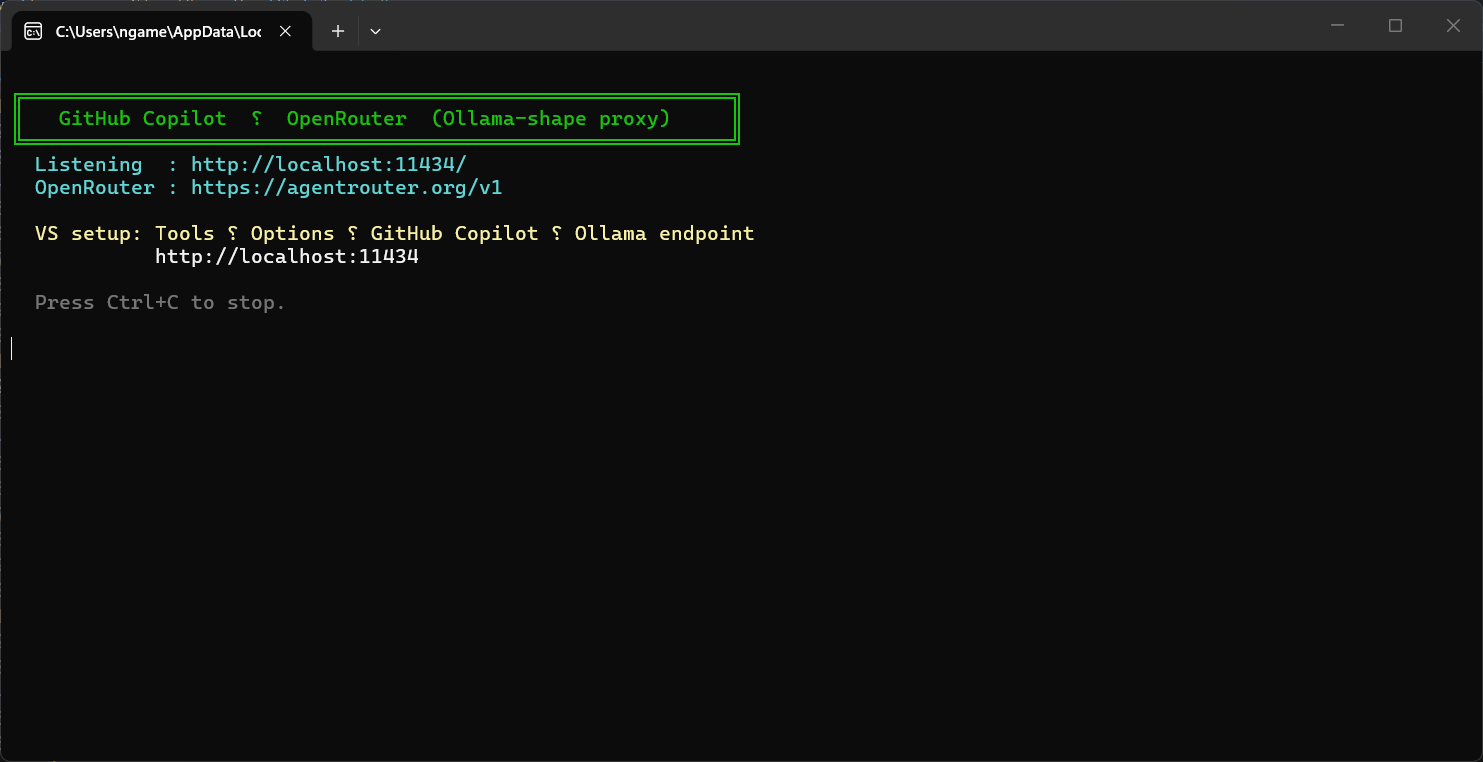Image resolution: width=1483 pixels, height=762 pixels.
Task: Click the http://localhost:11434/ listening URL
Action: 329,164
